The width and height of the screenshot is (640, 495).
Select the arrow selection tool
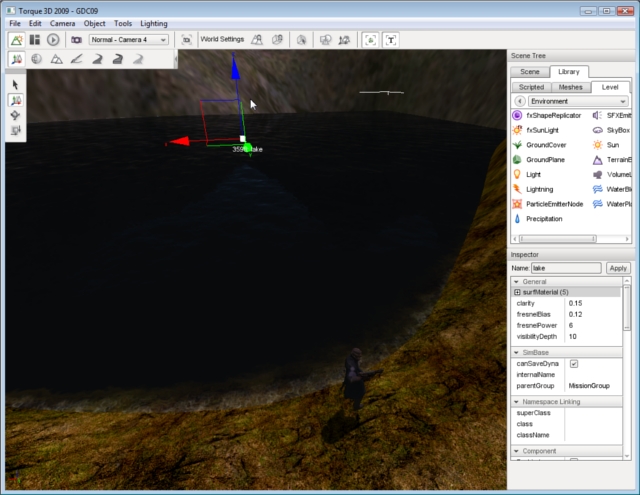coord(16,85)
